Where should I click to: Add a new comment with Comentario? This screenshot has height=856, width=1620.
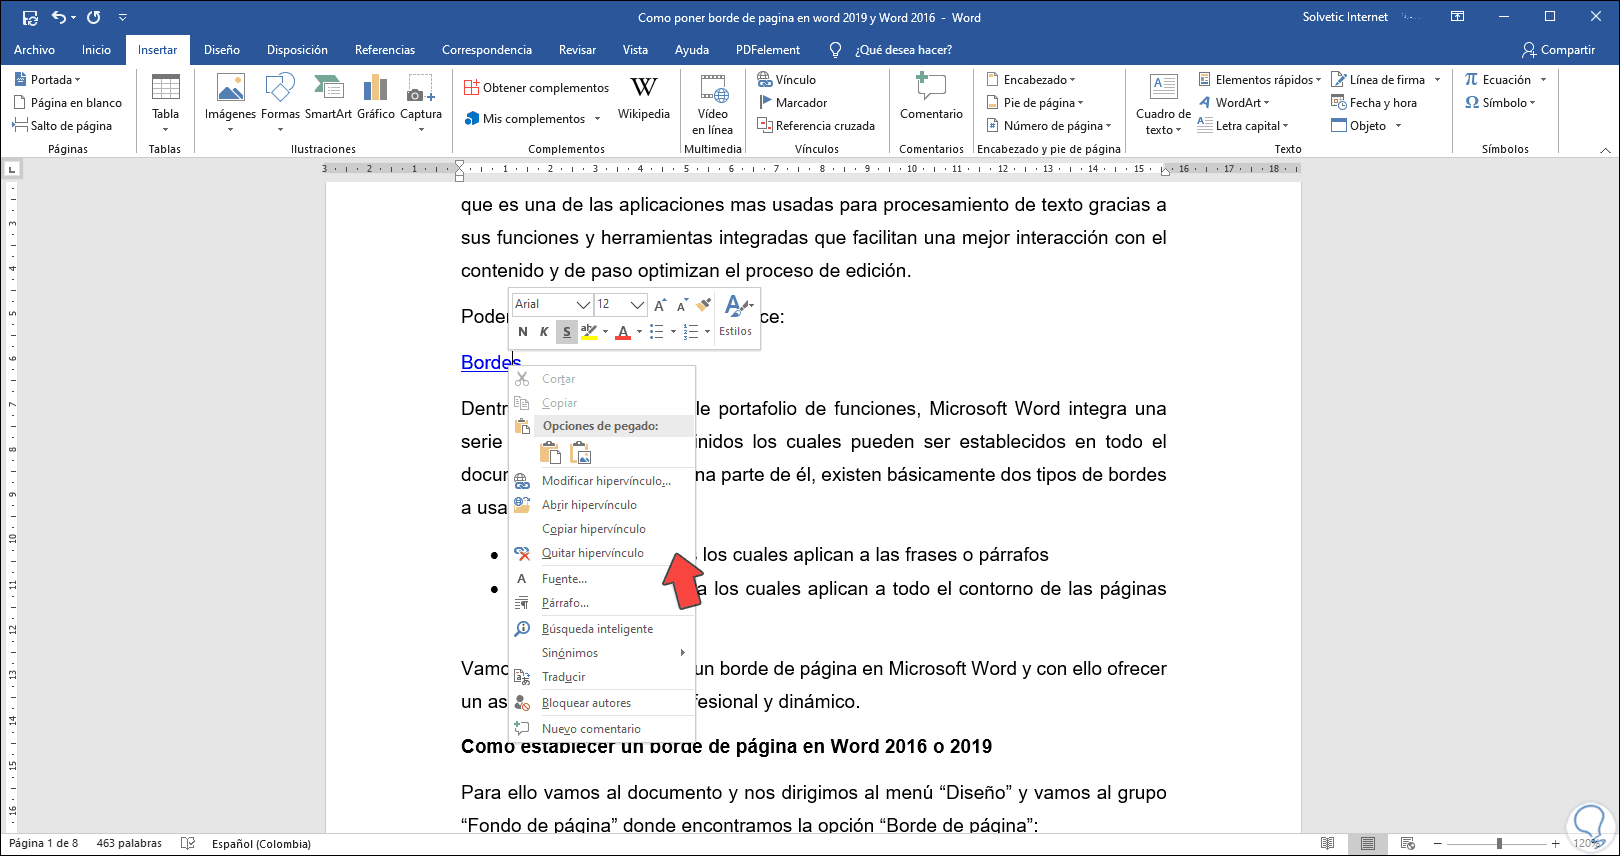(931, 98)
